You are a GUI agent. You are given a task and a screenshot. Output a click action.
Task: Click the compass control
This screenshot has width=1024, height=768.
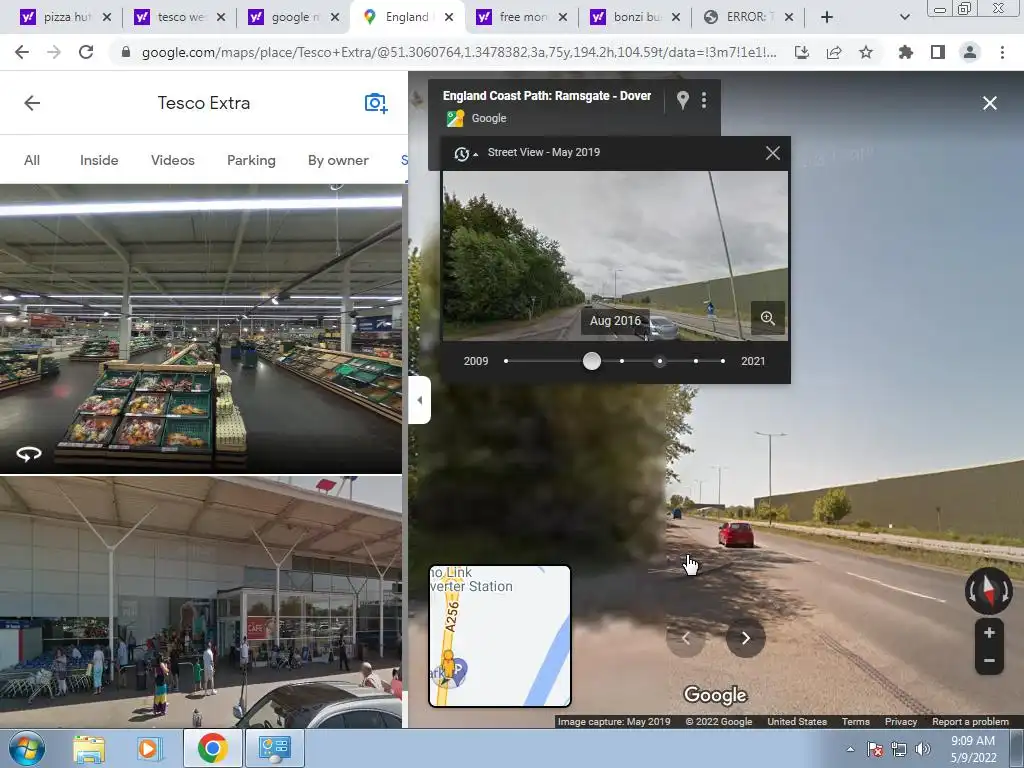tap(989, 590)
